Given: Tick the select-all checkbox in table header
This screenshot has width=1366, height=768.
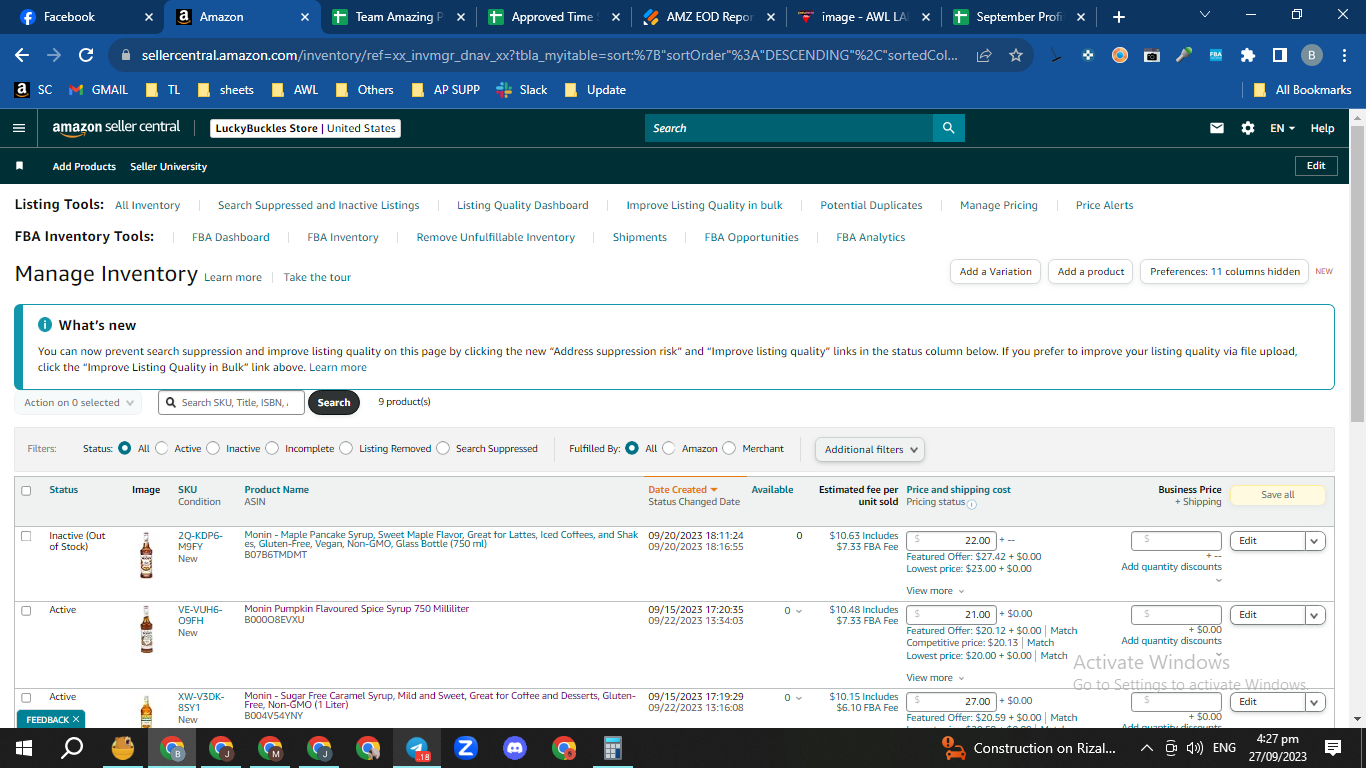Looking at the screenshot, I should (x=26, y=491).
